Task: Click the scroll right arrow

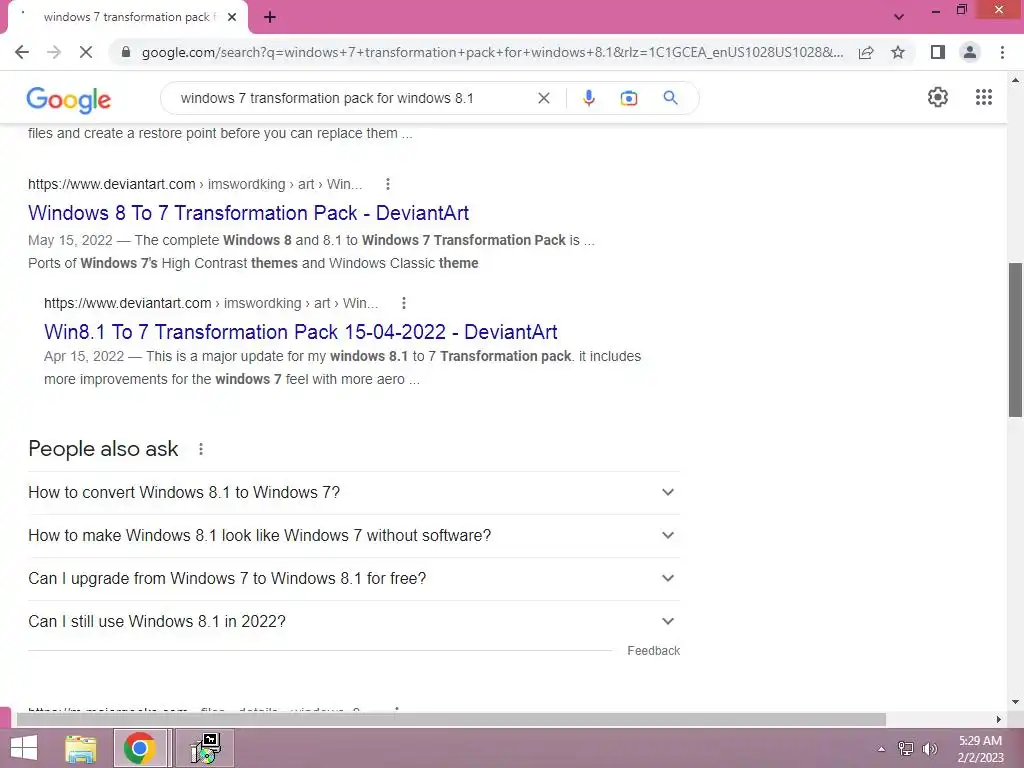Action: (x=999, y=720)
